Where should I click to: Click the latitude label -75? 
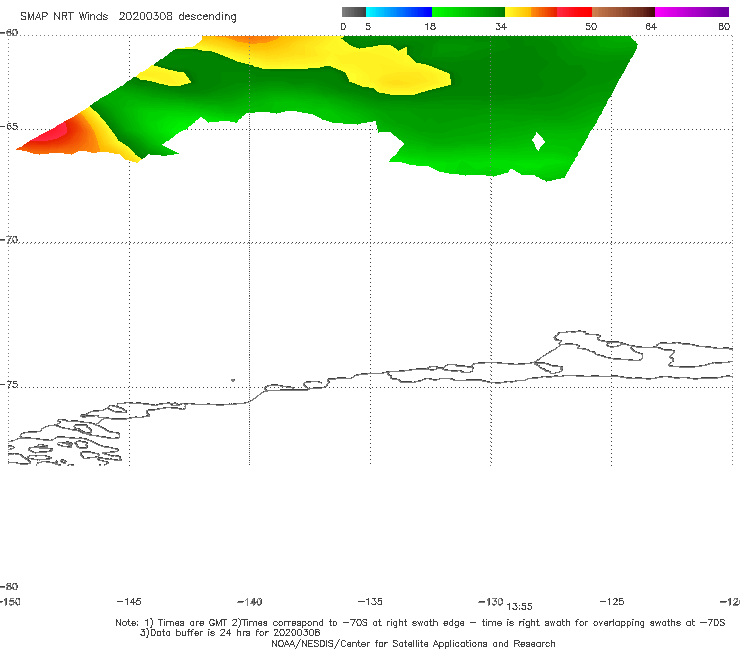click(9, 384)
